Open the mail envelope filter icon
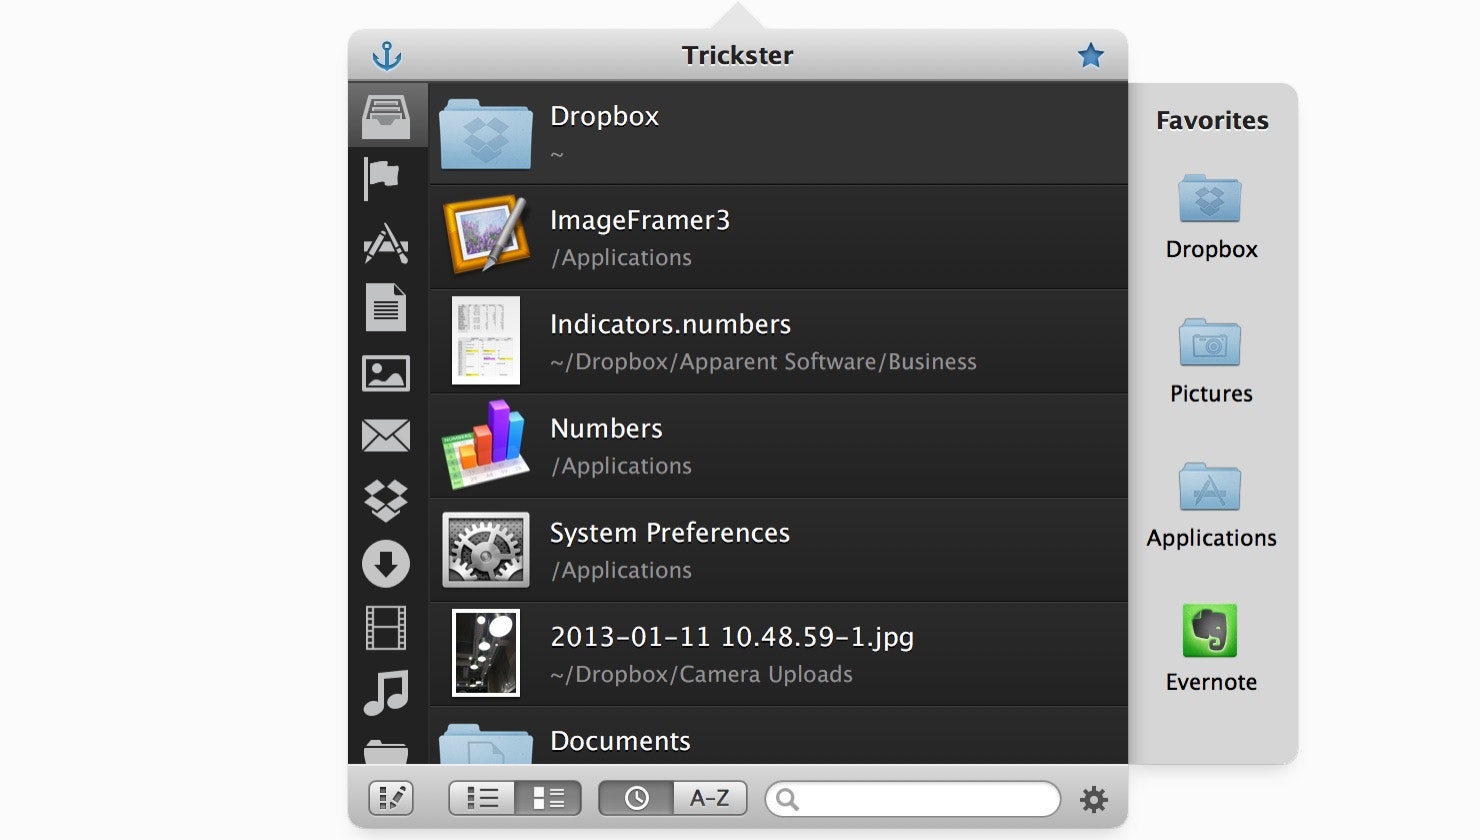Screen dimensions: 1480x840 [x=386, y=436]
